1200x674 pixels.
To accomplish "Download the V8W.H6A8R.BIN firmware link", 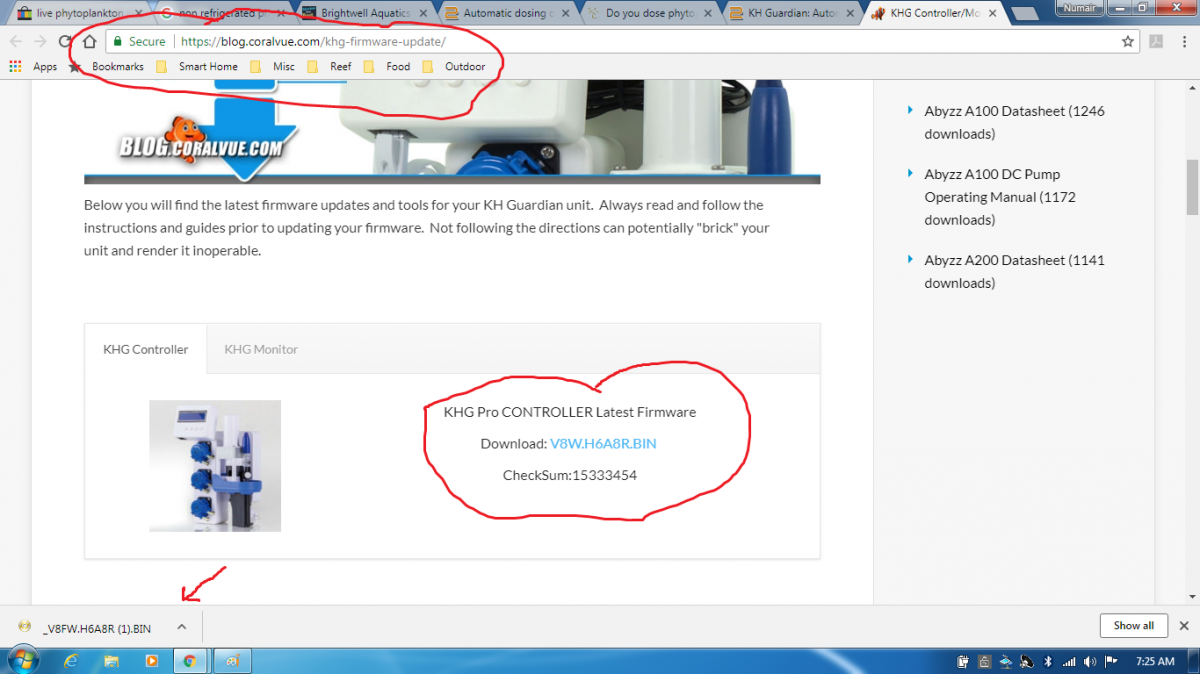I will pyautogui.click(x=603, y=443).
